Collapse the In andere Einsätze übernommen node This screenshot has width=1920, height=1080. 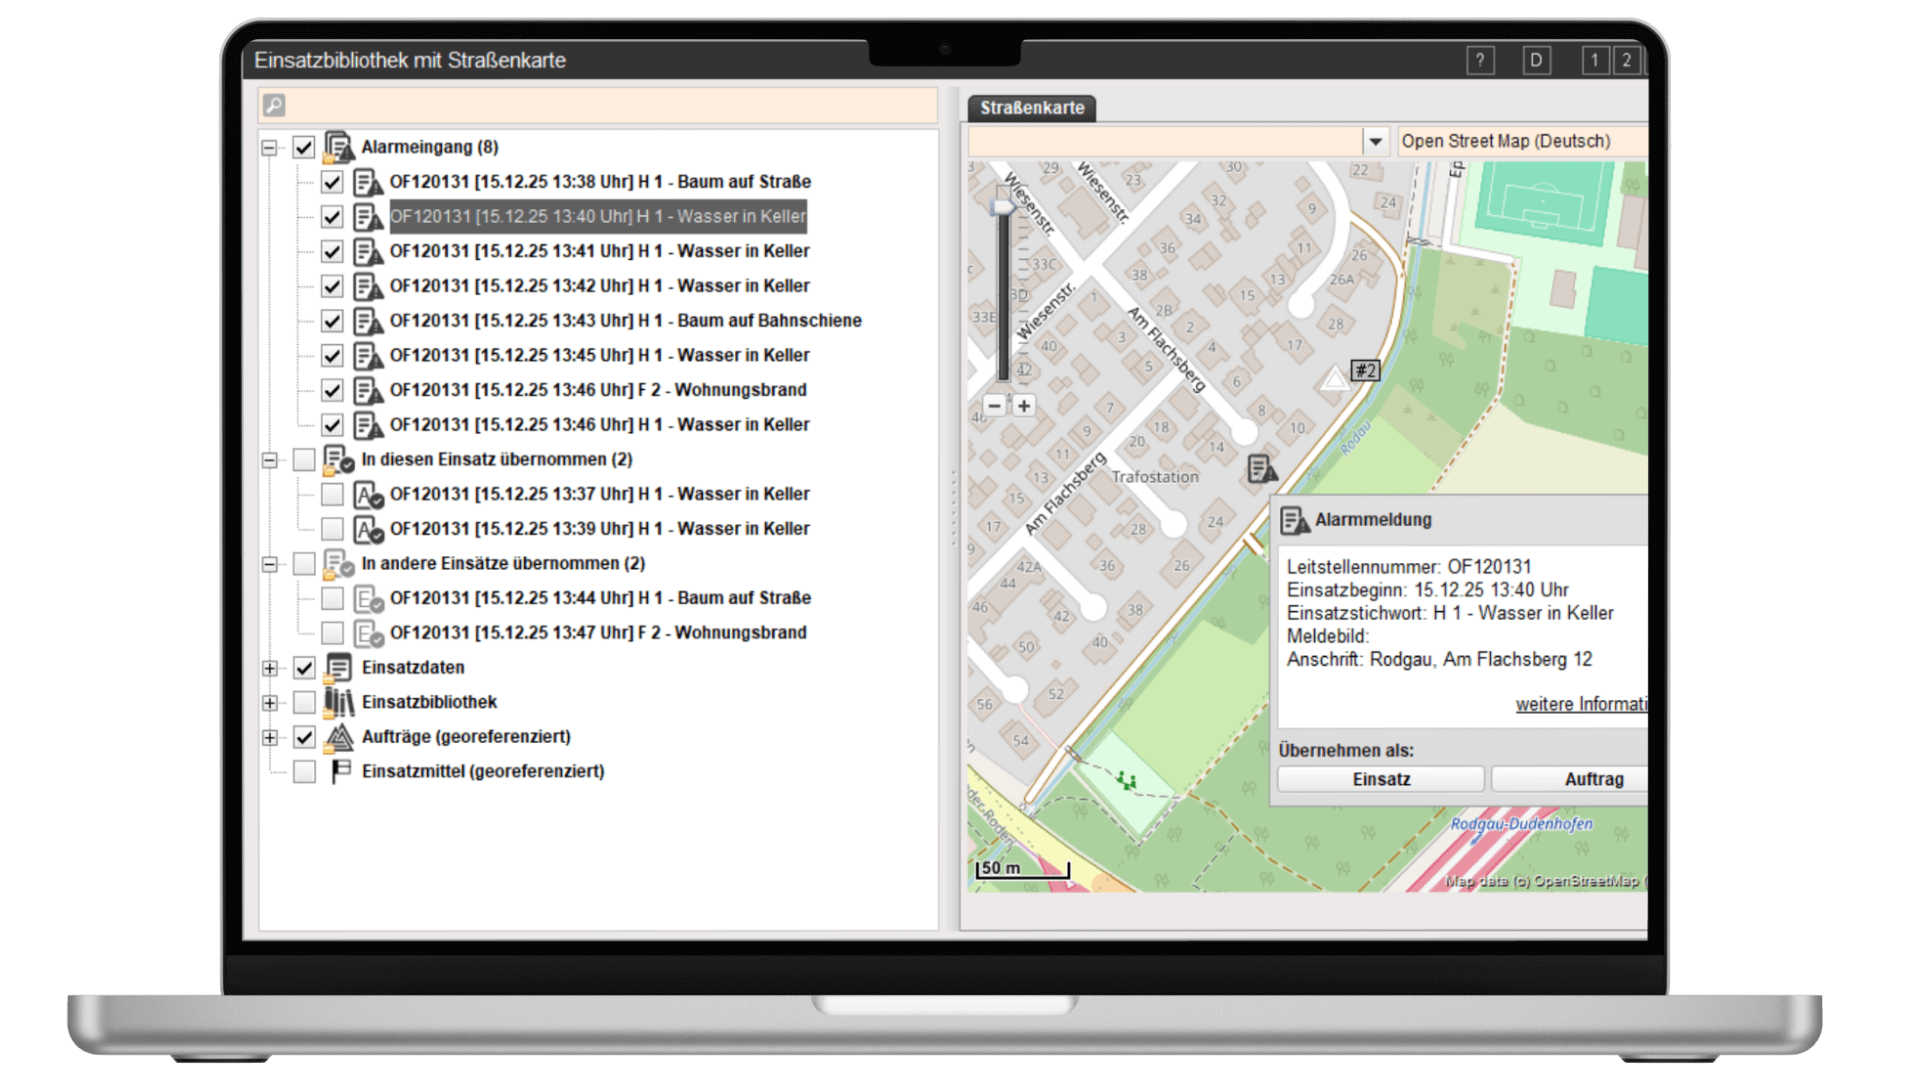(269, 564)
